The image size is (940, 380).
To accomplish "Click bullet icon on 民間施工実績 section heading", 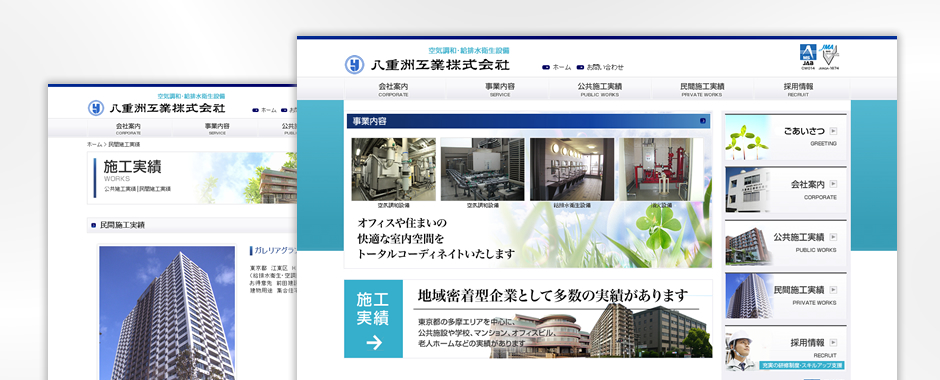I will [x=94, y=225].
